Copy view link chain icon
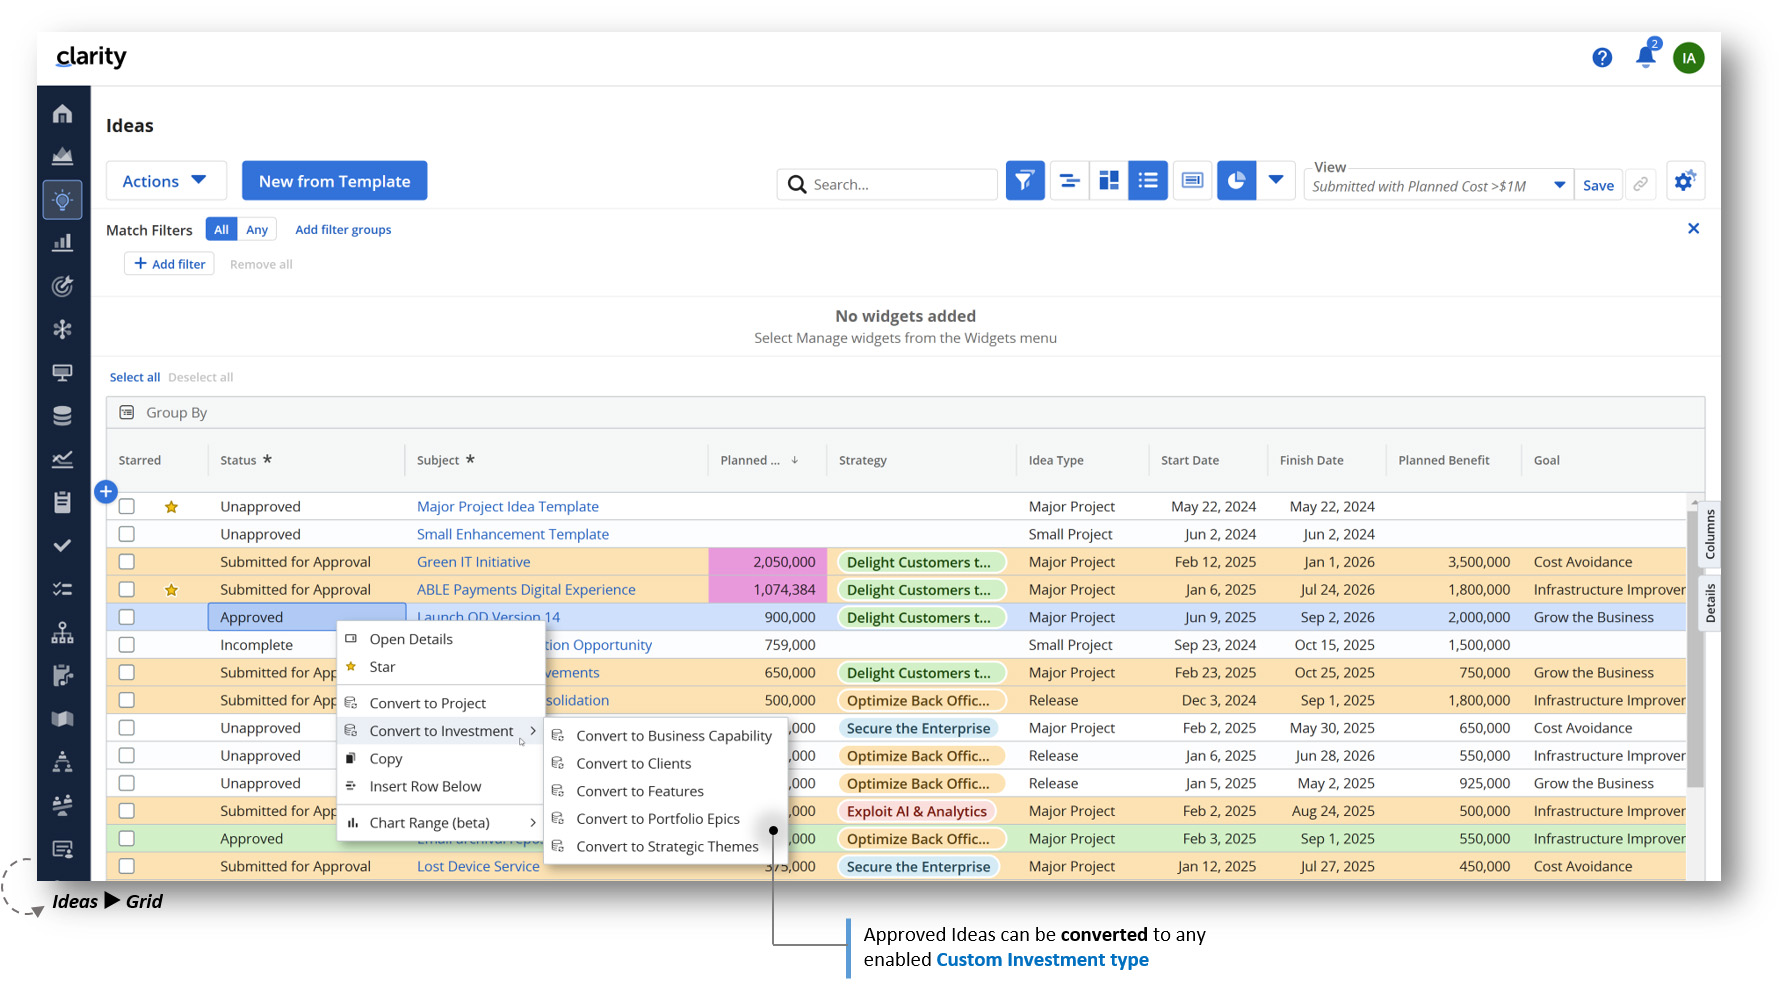The width and height of the screenshot is (1786, 985). click(1641, 184)
